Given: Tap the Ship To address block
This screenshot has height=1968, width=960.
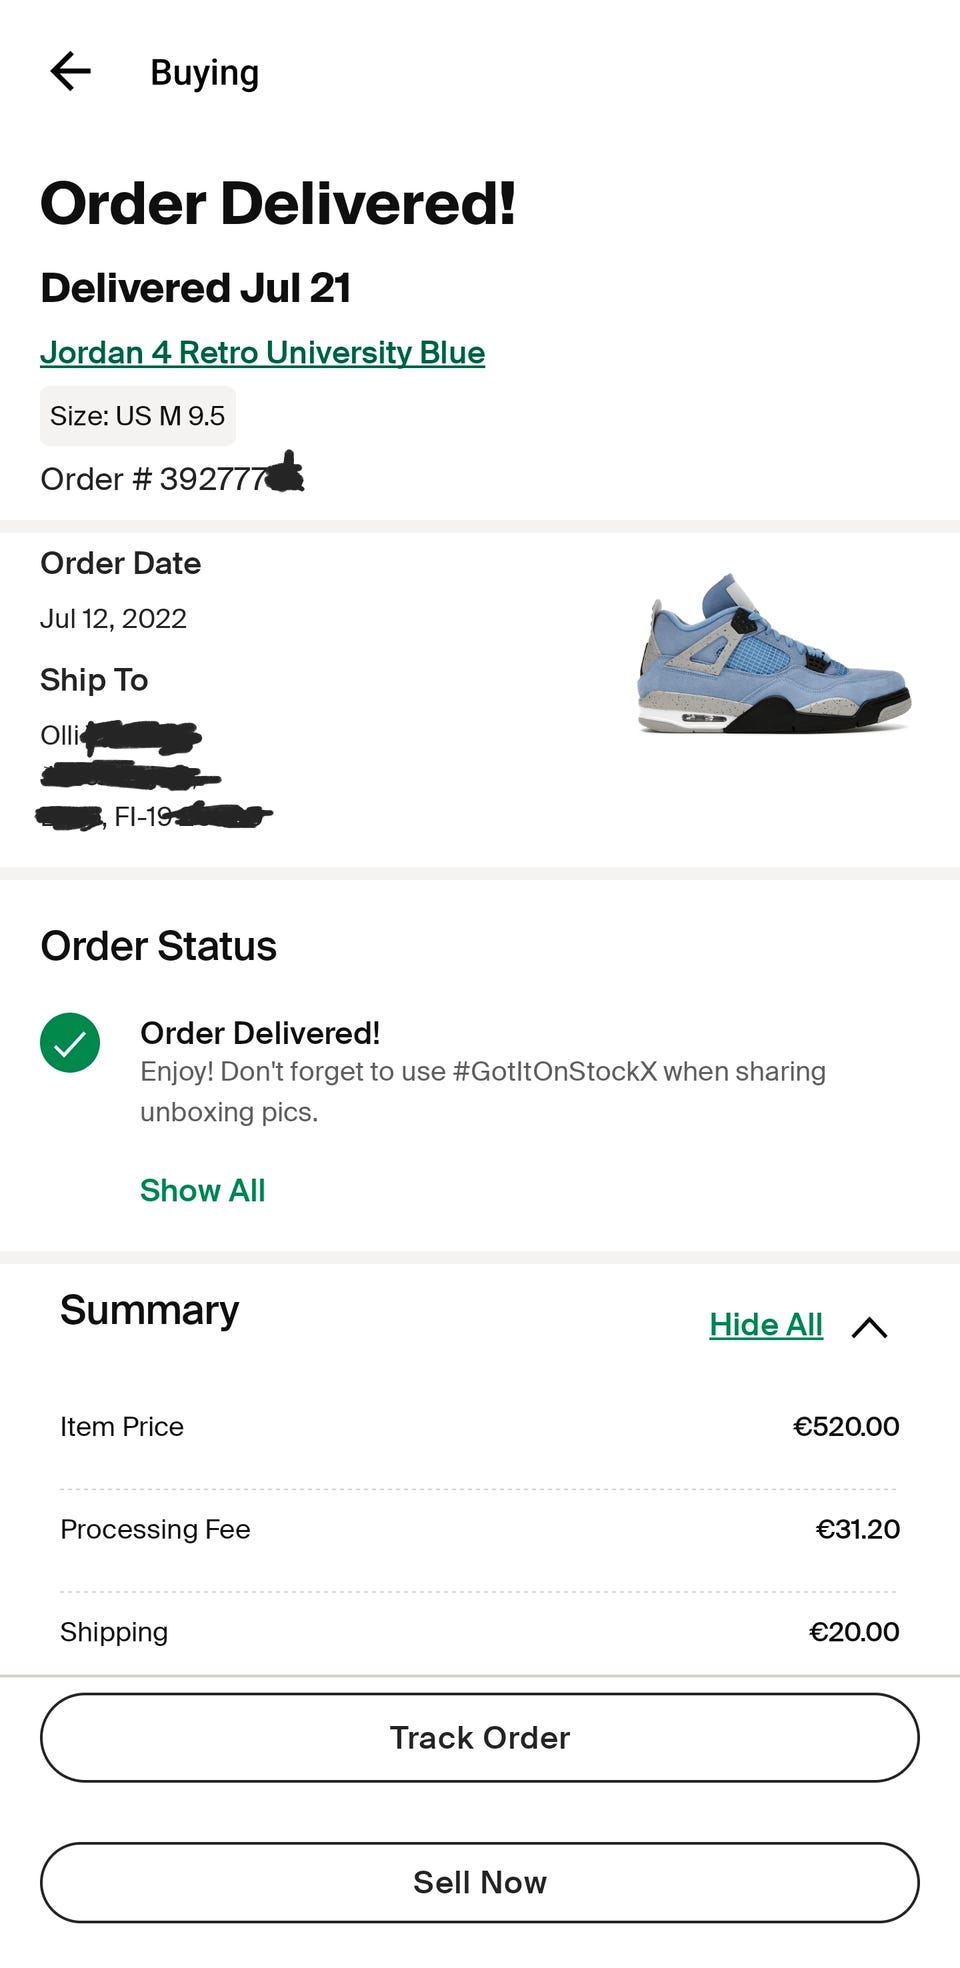Looking at the screenshot, I should click(x=150, y=775).
